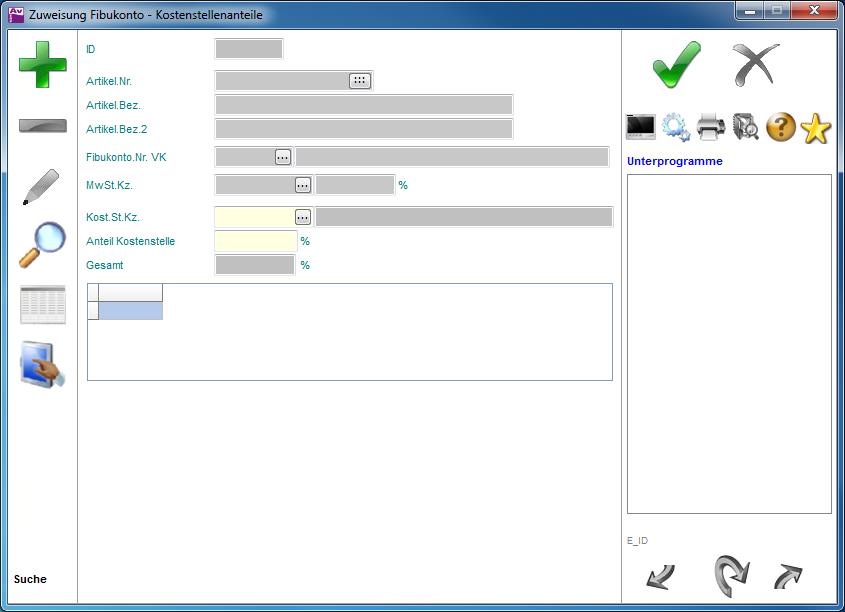
Task: Click the touchscreen hand icon in sidebar
Action: 43,365
